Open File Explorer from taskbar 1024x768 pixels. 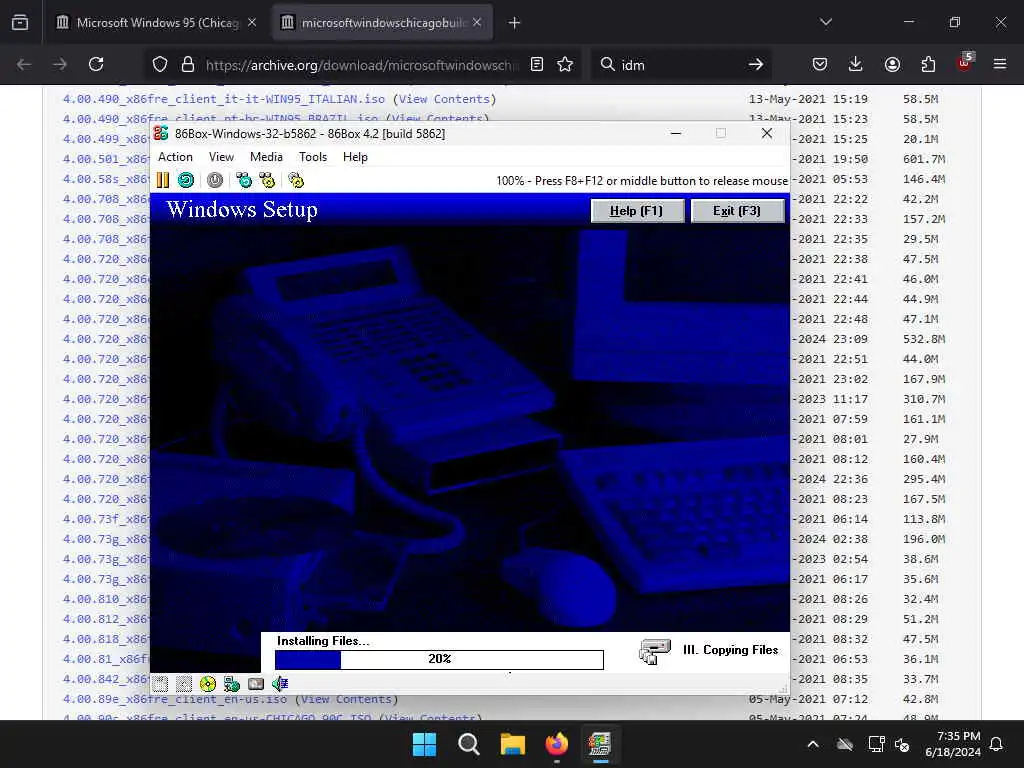pyautogui.click(x=513, y=744)
